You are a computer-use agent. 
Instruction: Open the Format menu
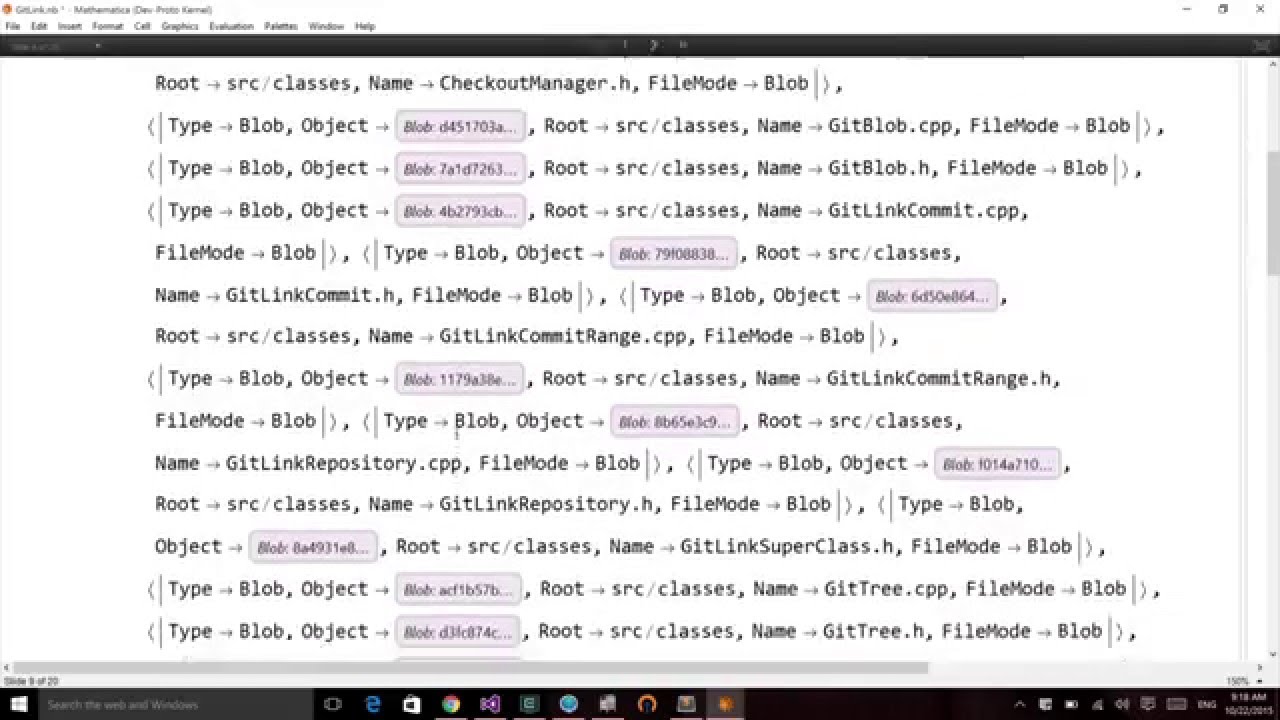[x=108, y=26]
